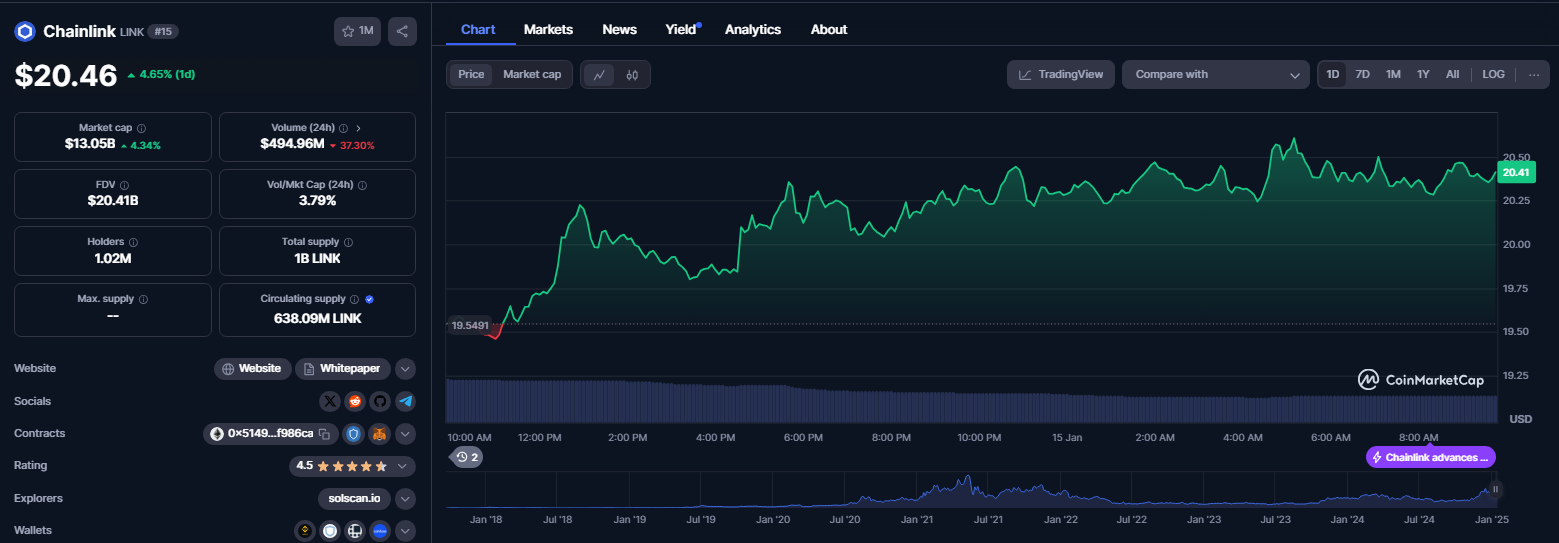The image size is (1559, 543).
Task: Open Chainlink's GitHub social link
Action: tap(380, 401)
